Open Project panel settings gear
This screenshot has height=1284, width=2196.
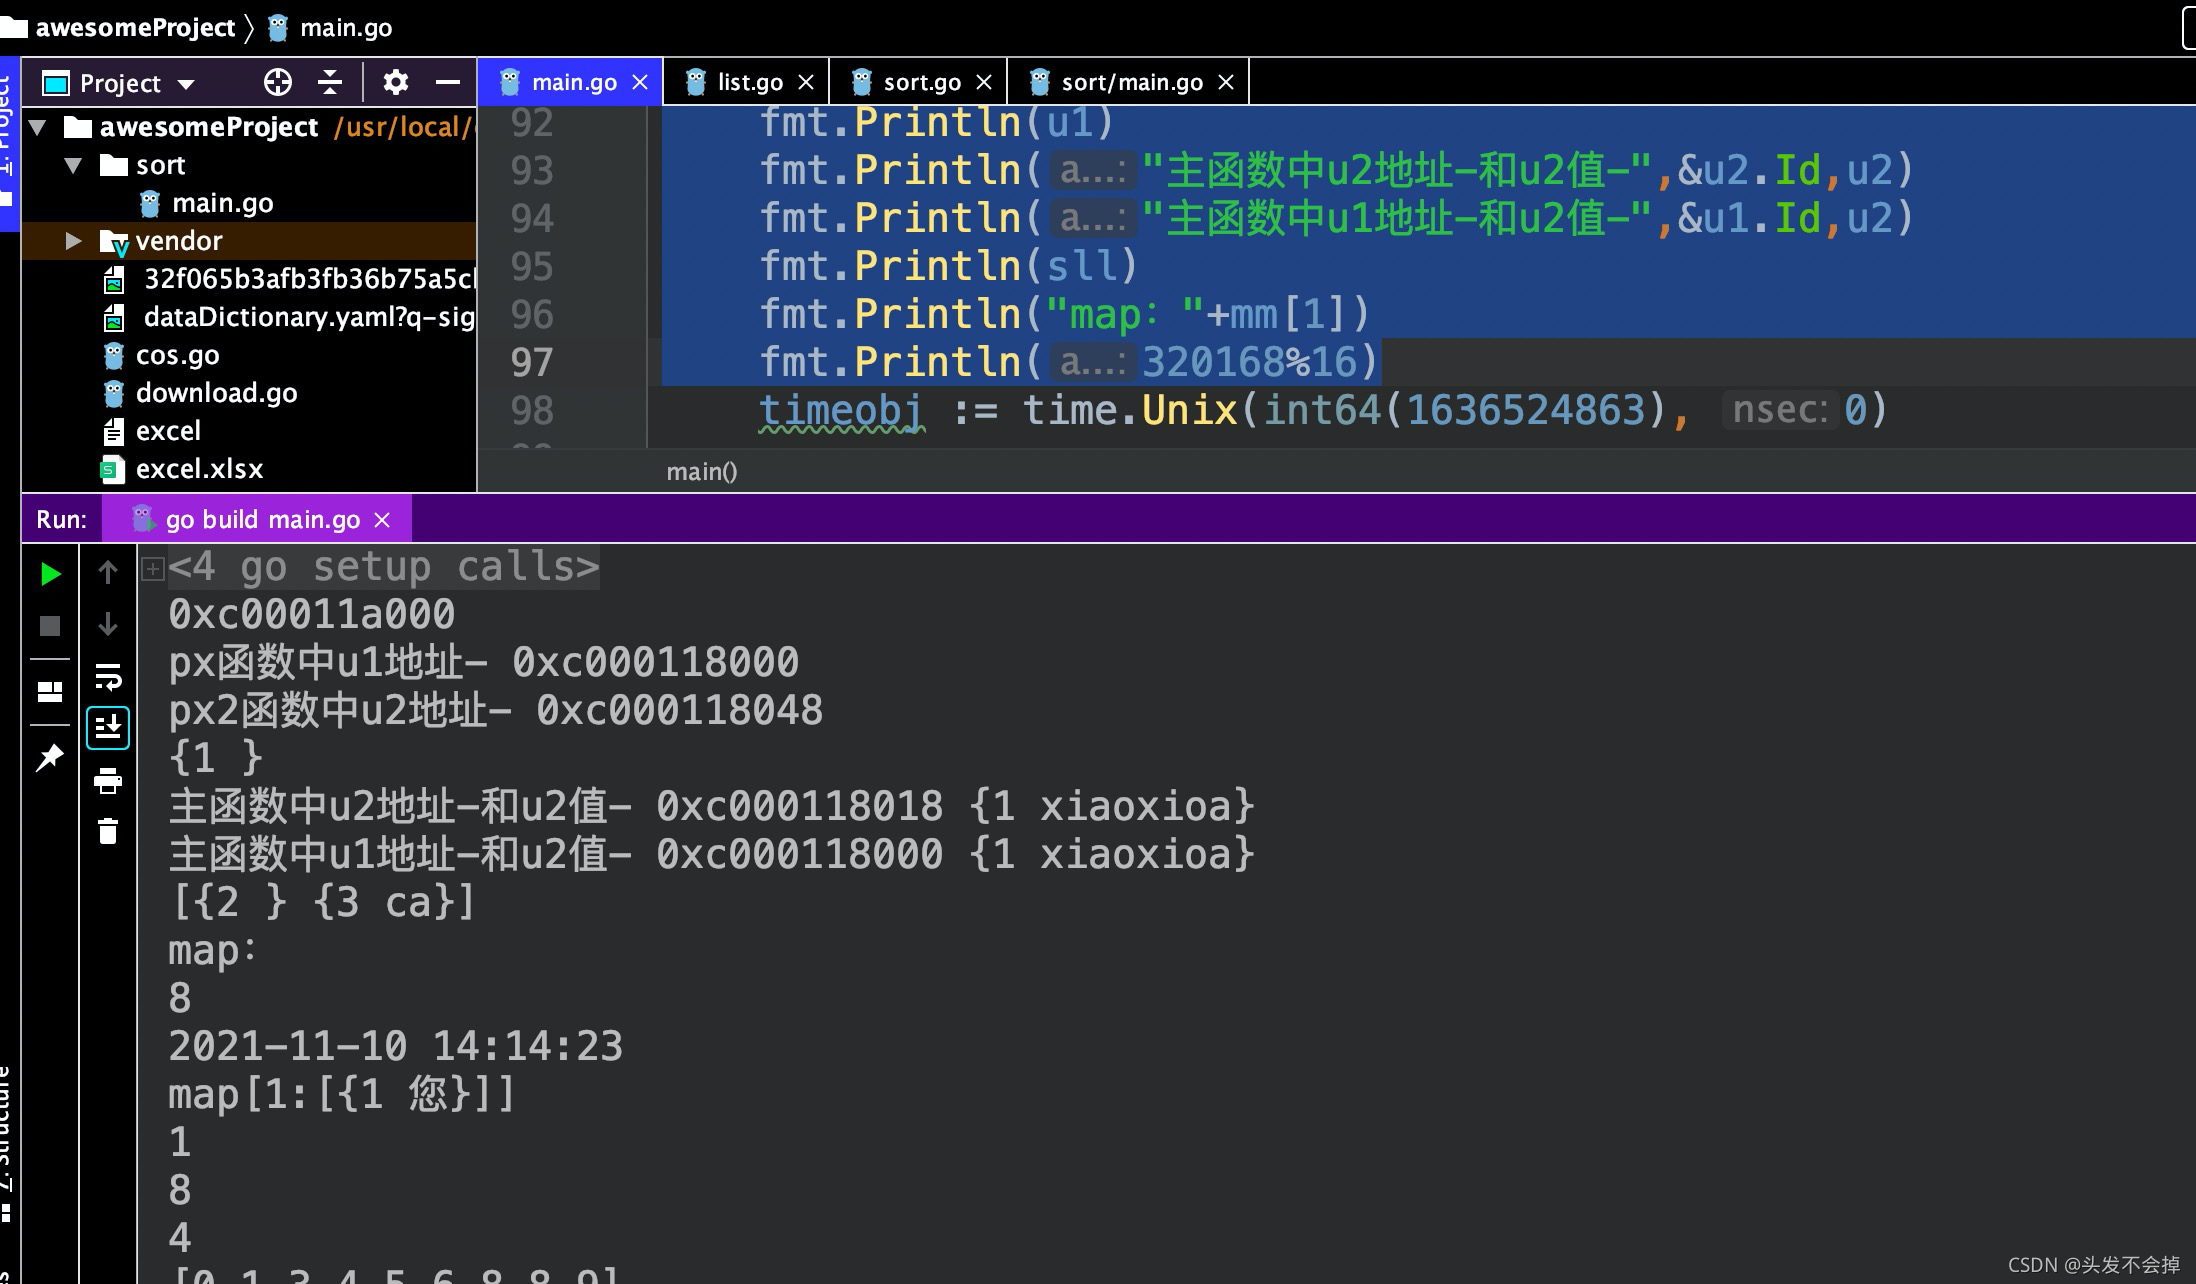[396, 82]
